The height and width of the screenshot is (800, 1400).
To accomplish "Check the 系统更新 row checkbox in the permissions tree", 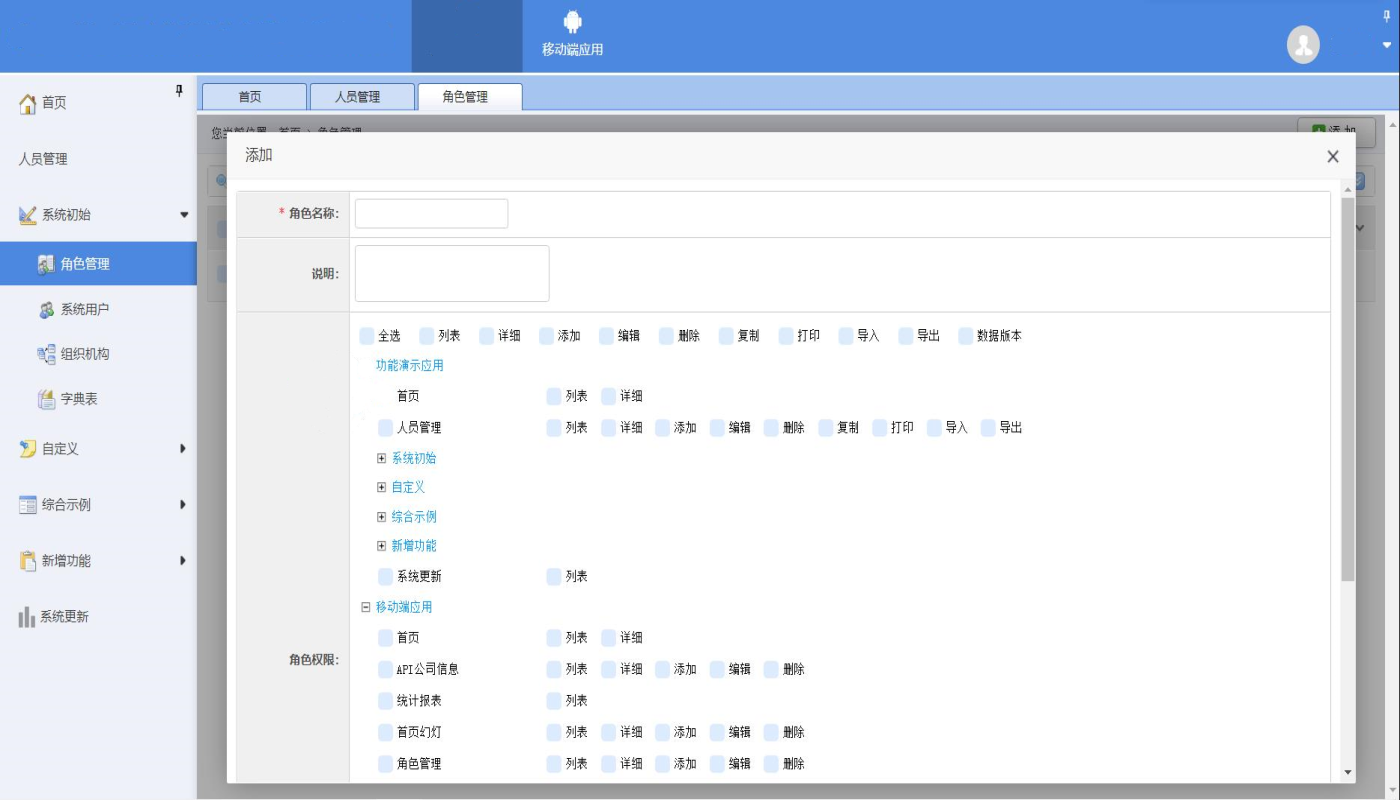I will (386, 577).
